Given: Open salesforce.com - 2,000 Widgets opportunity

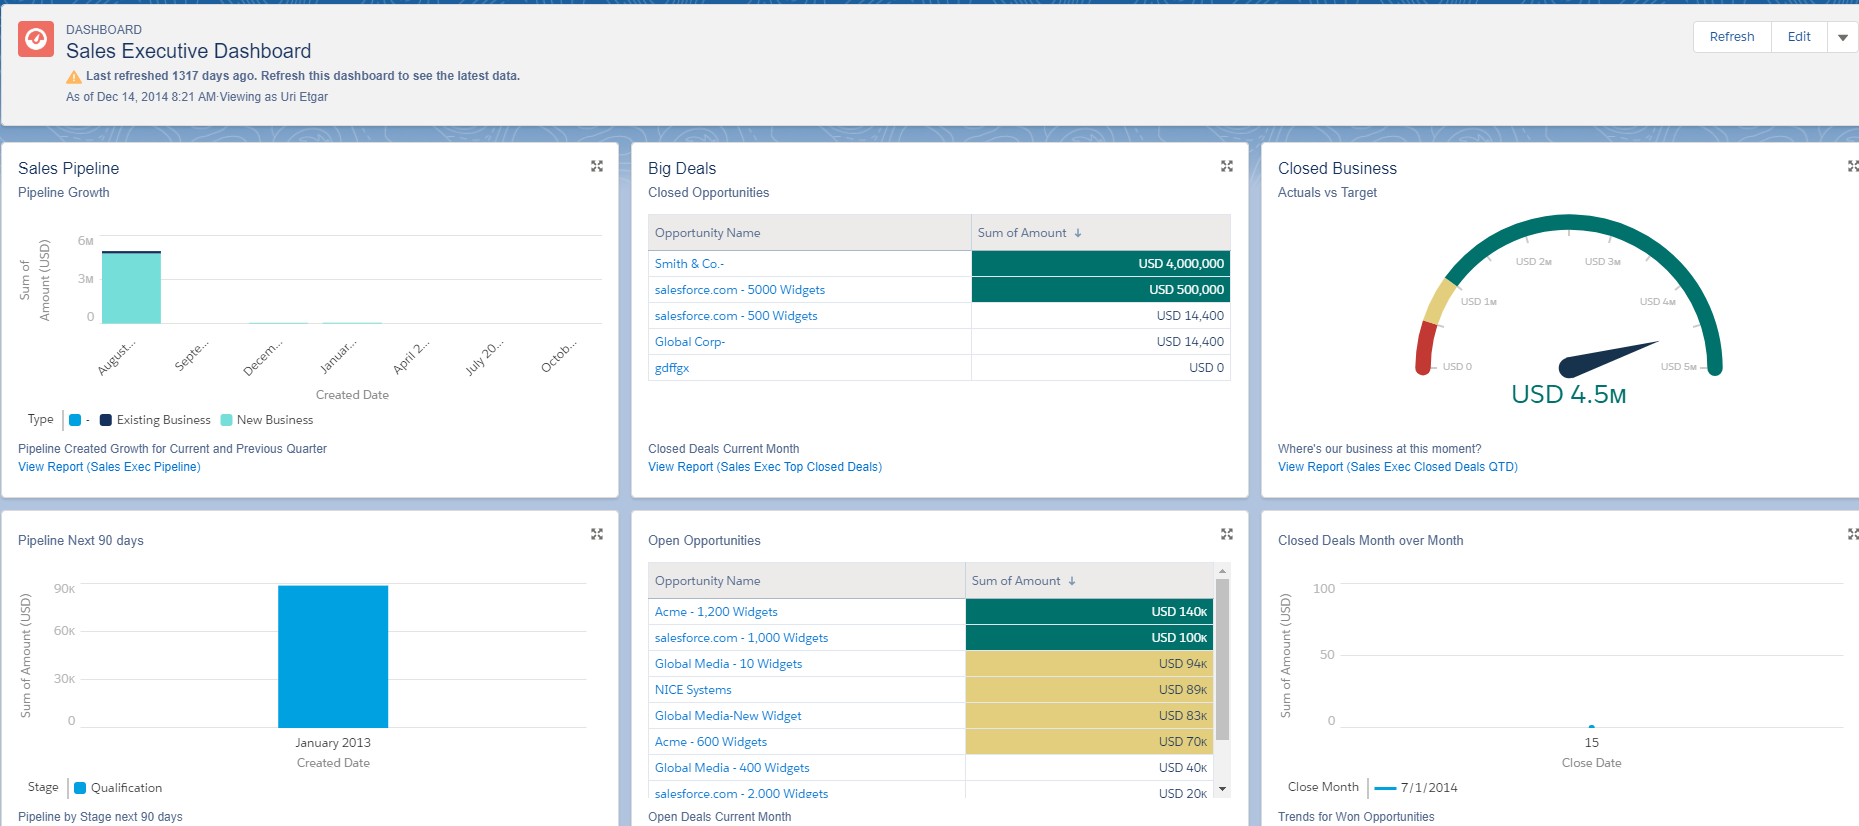Looking at the screenshot, I should 741,793.
